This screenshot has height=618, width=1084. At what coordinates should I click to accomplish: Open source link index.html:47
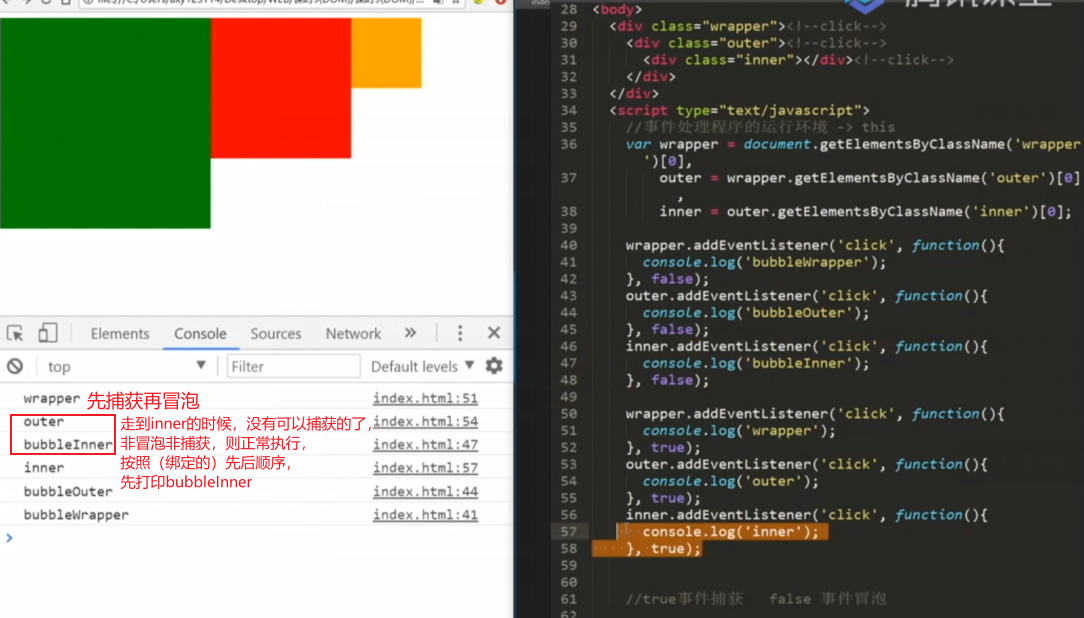[x=425, y=444]
